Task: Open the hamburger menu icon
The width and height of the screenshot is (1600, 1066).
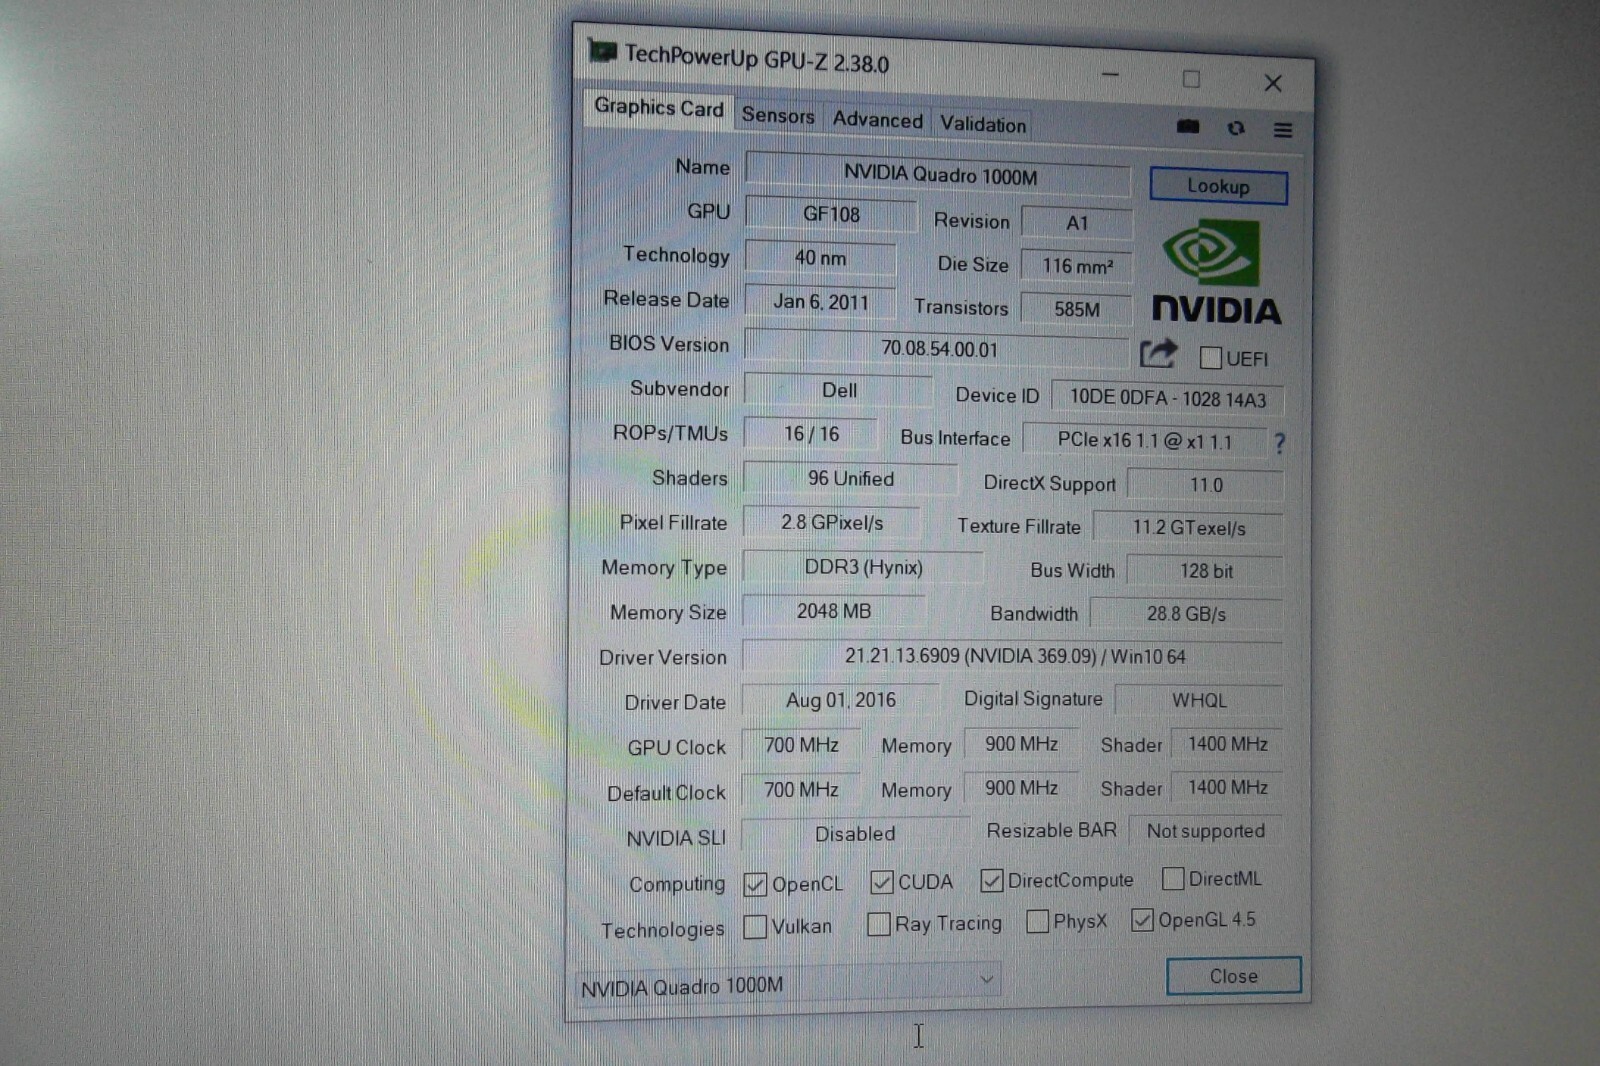Action: (x=1283, y=130)
